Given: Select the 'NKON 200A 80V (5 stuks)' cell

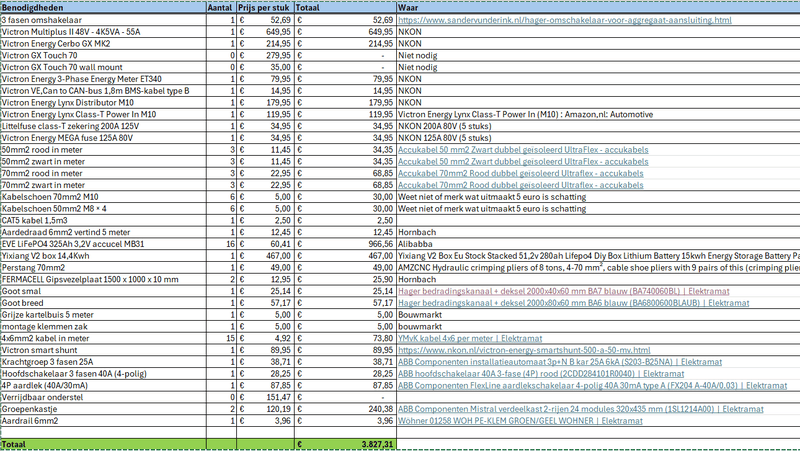Looking at the screenshot, I should tap(598, 126).
